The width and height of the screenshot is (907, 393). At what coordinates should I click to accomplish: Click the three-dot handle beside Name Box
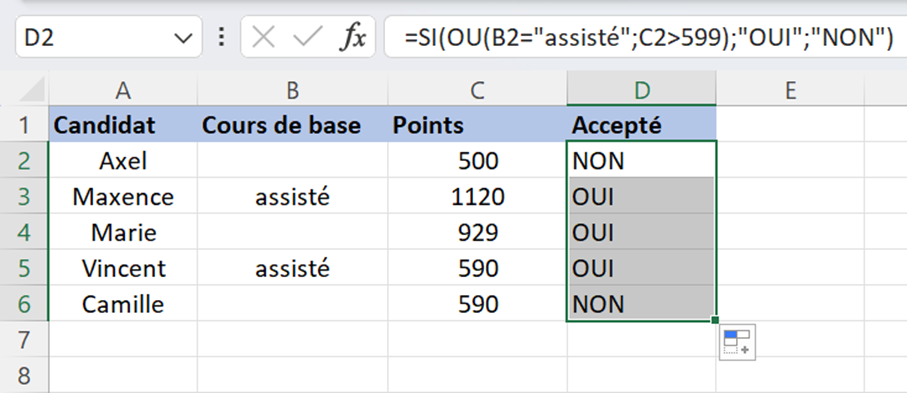point(221,38)
